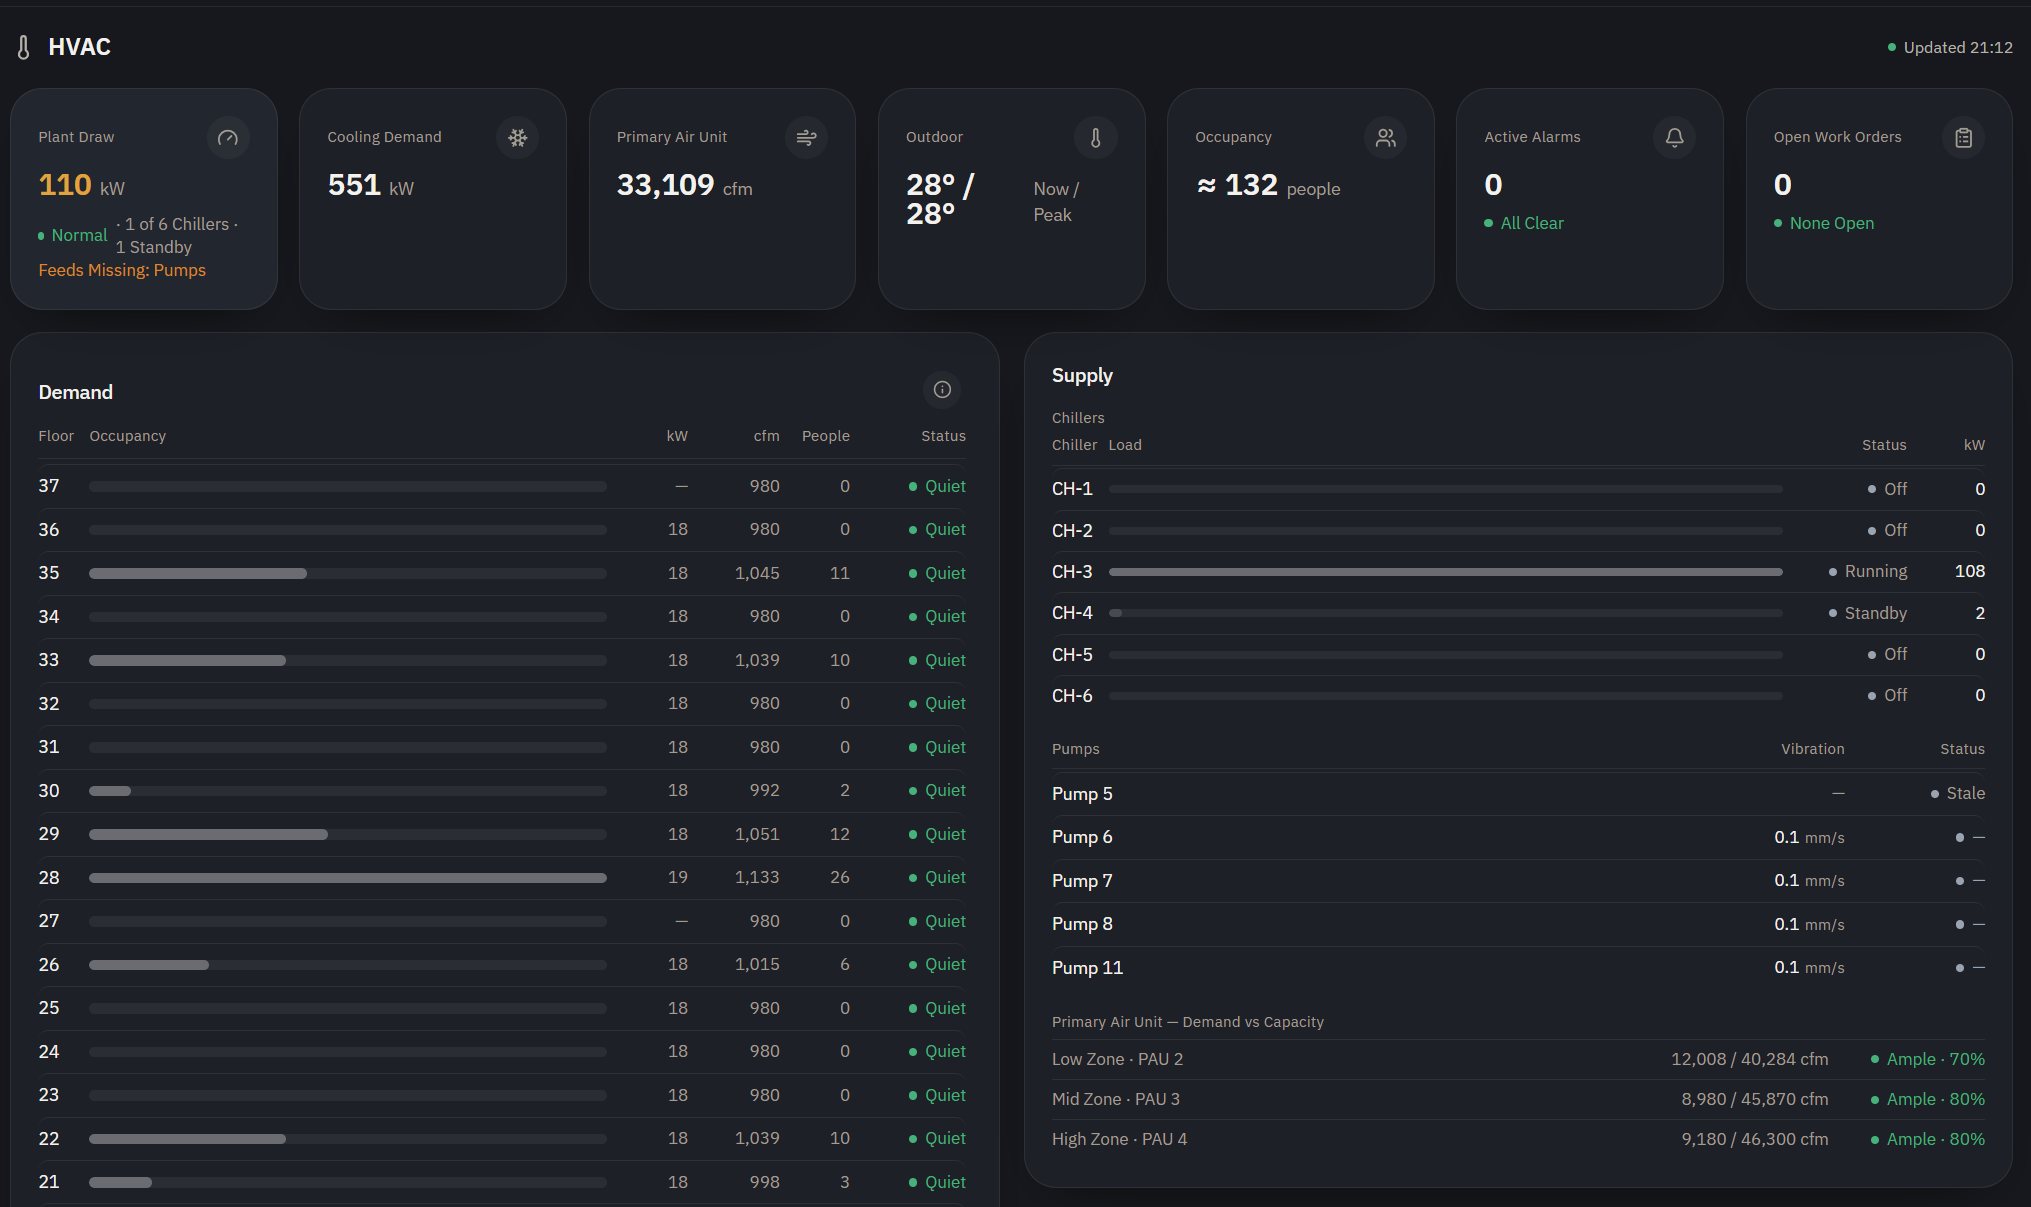Image resolution: width=2031 pixels, height=1207 pixels.
Task: Click the occupancy bar for floor 28
Action: pyautogui.click(x=348, y=878)
